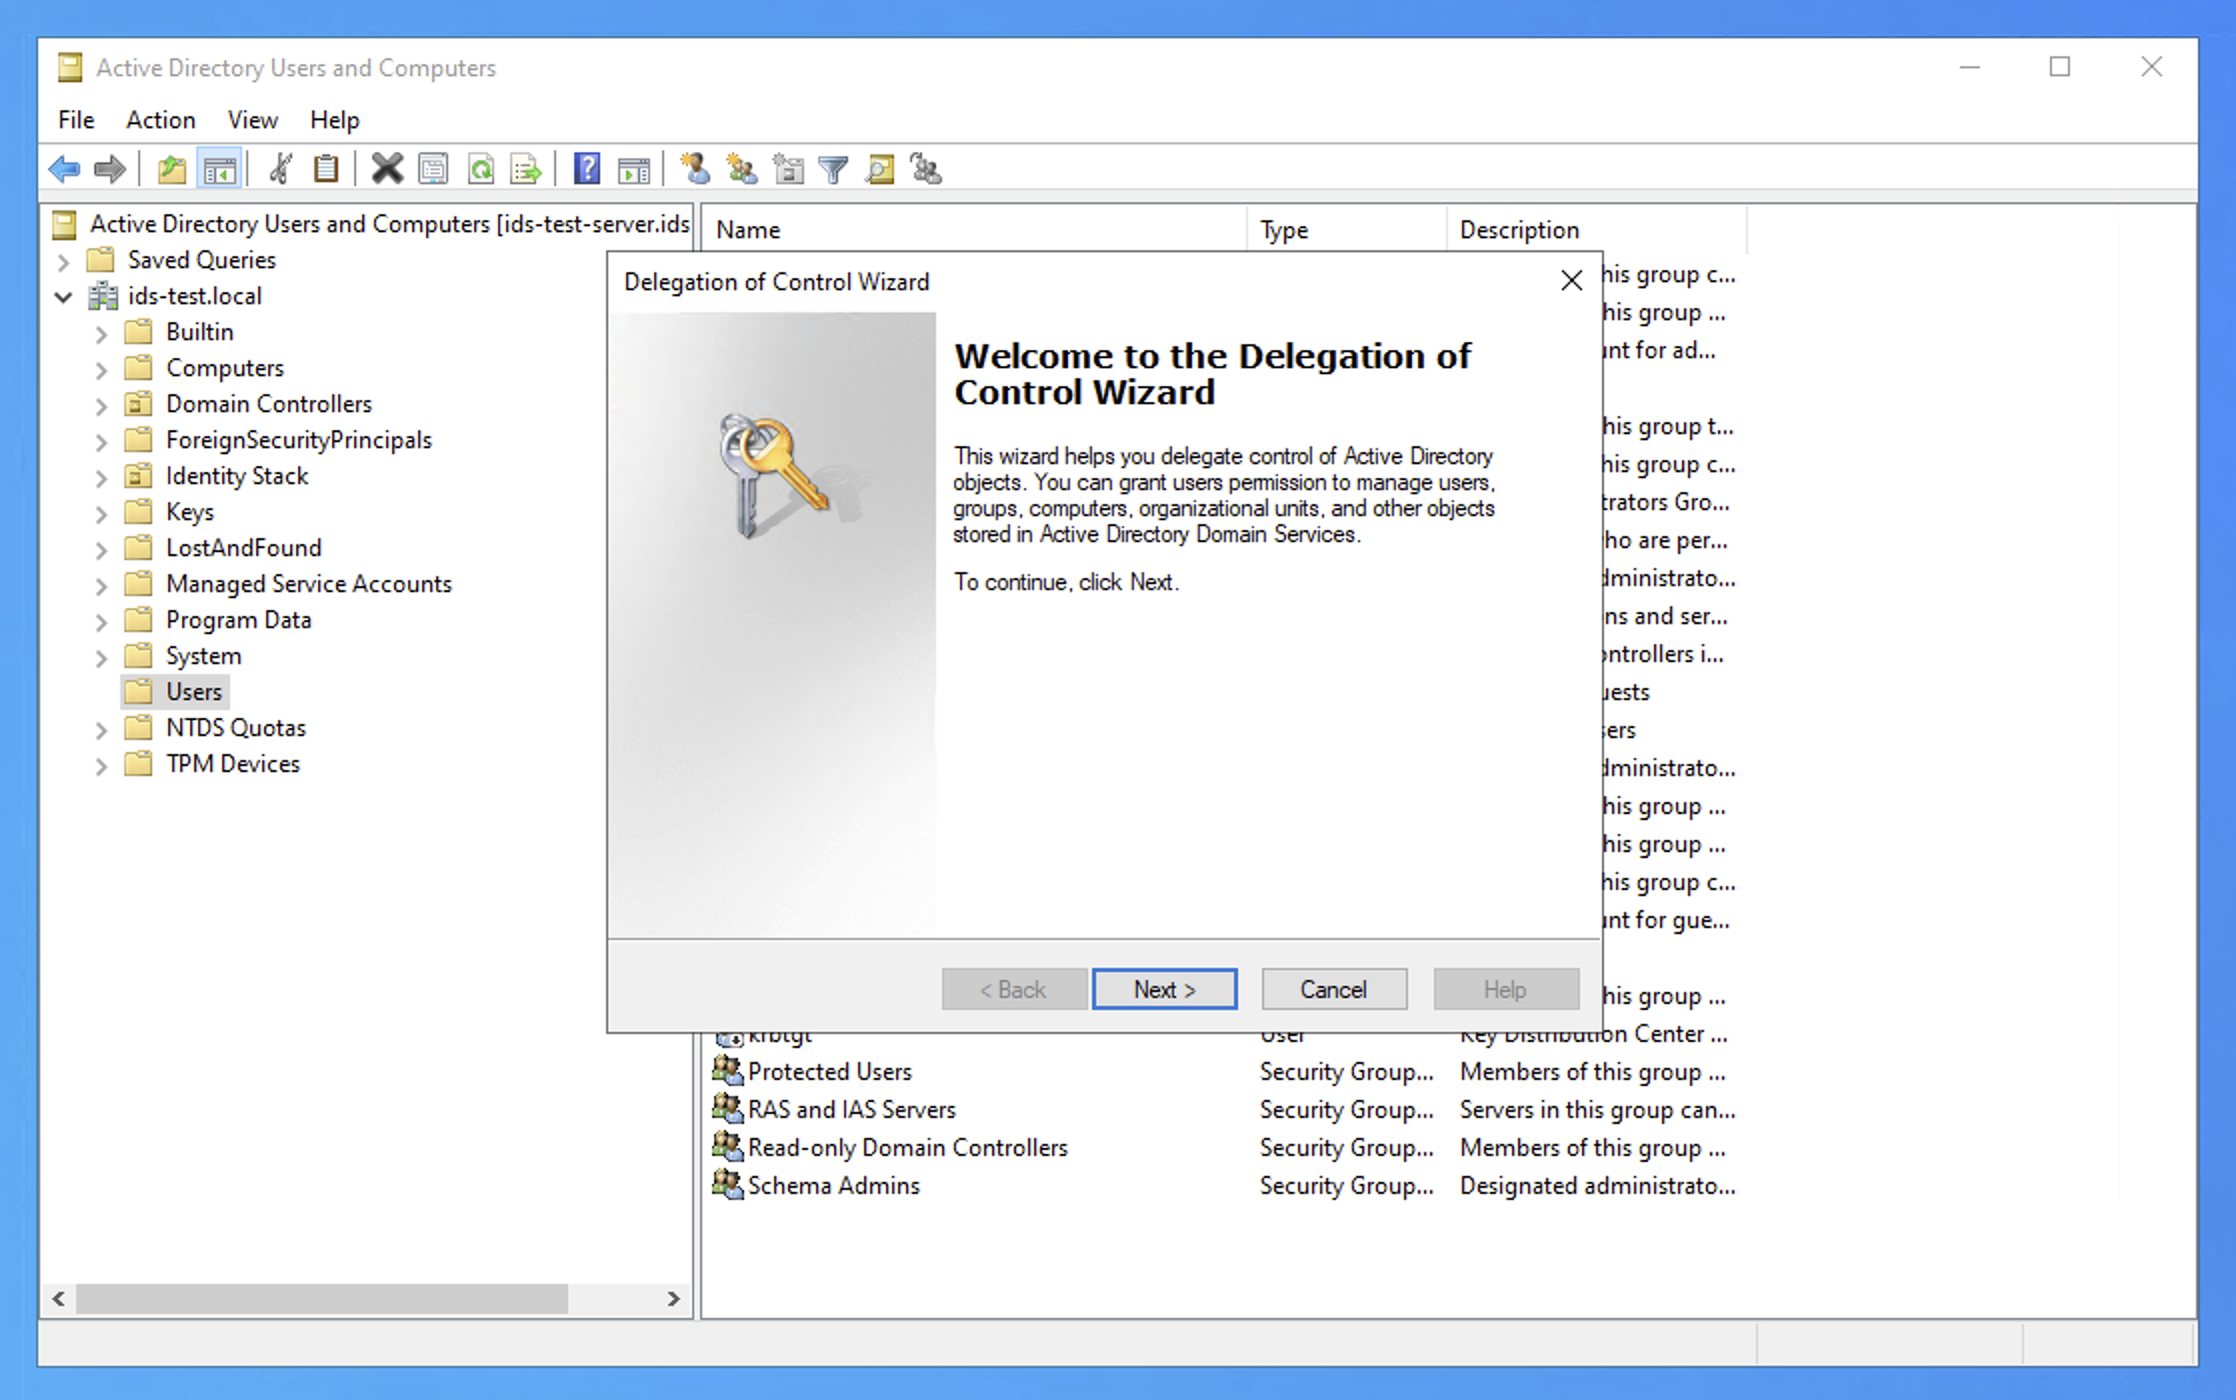Screen dimensions: 2236x1400
Task: Click the folder icon beside Saved Queries
Action: (100, 259)
